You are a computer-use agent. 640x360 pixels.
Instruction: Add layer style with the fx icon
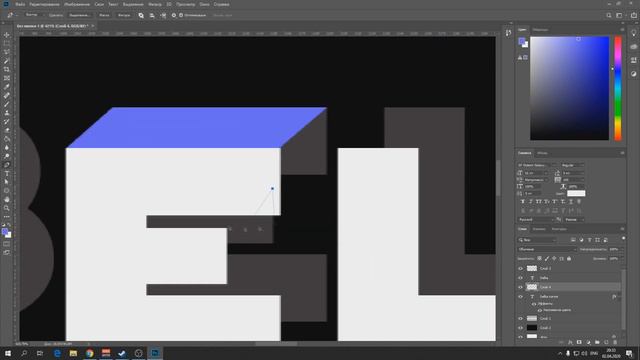click(x=570, y=342)
